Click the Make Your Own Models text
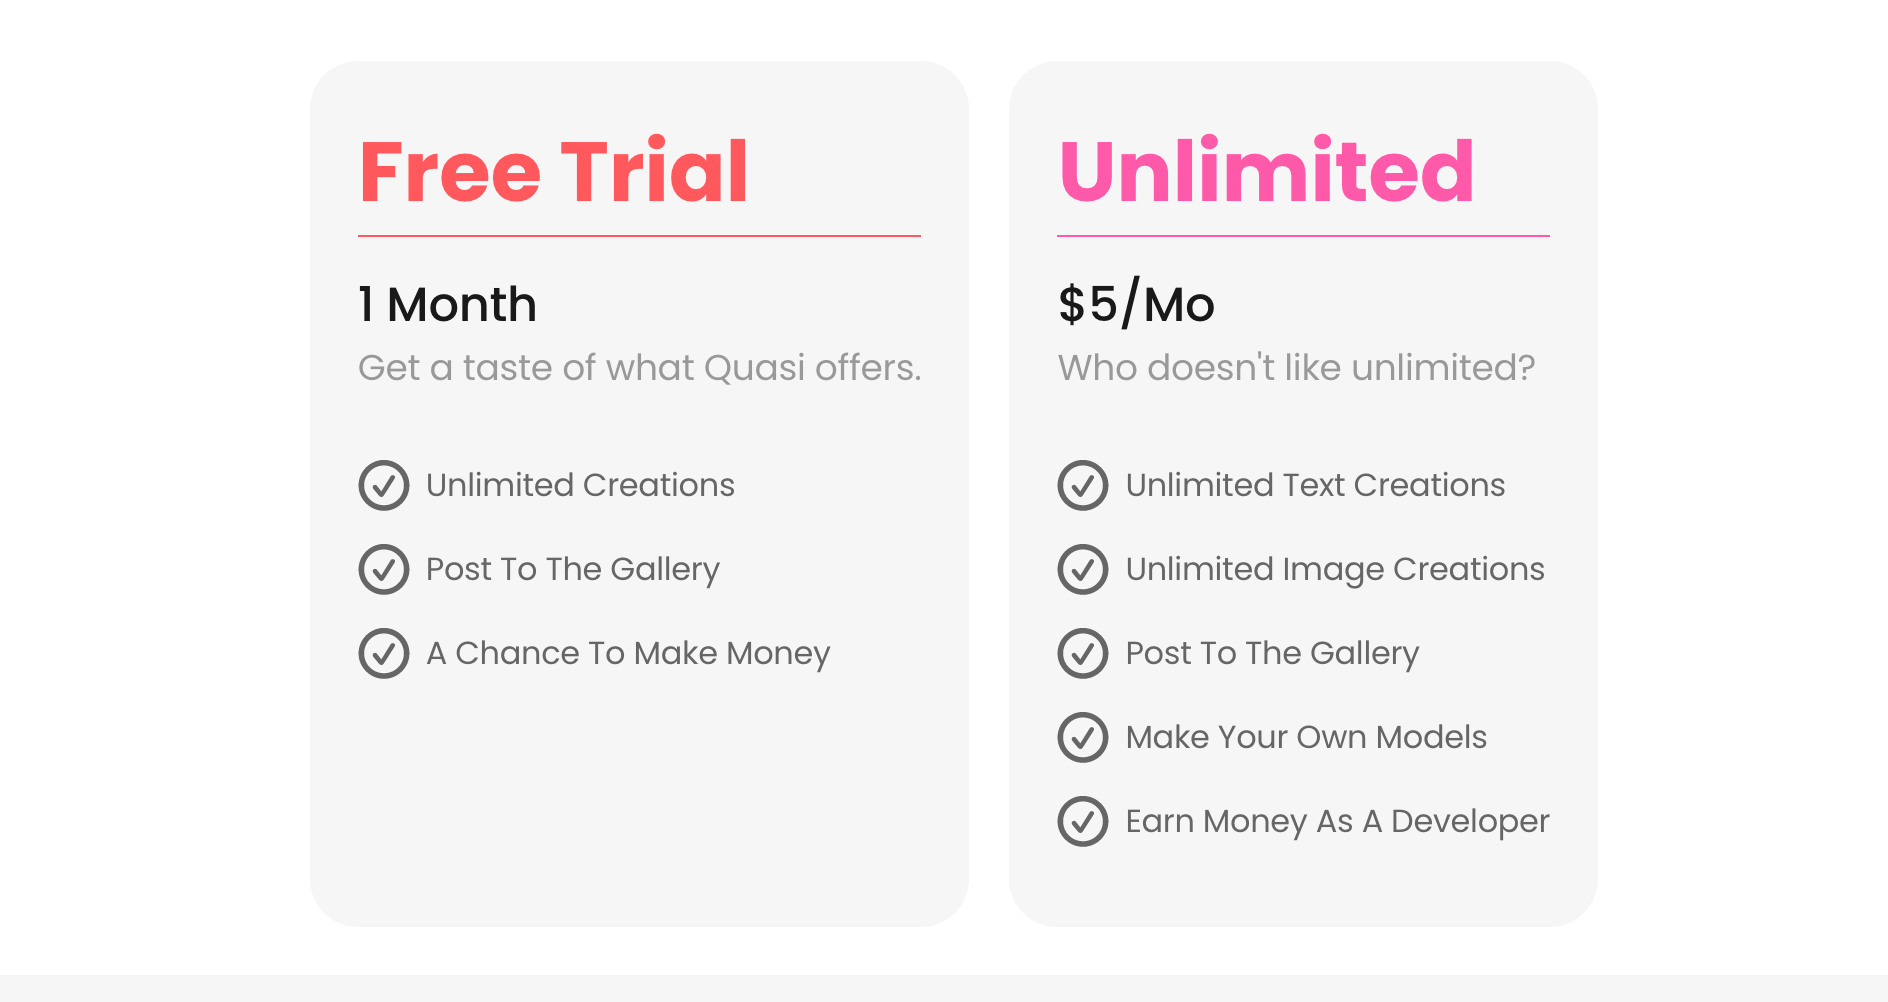Screen dimensions: 1888x1002 tap(1306, 737)
